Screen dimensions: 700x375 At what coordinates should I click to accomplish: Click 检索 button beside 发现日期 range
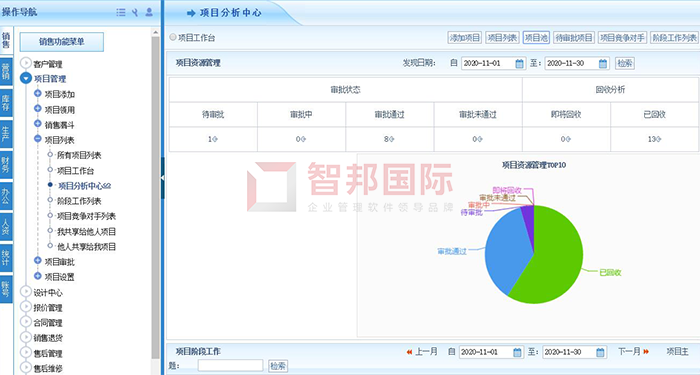(x=625, y=63)
